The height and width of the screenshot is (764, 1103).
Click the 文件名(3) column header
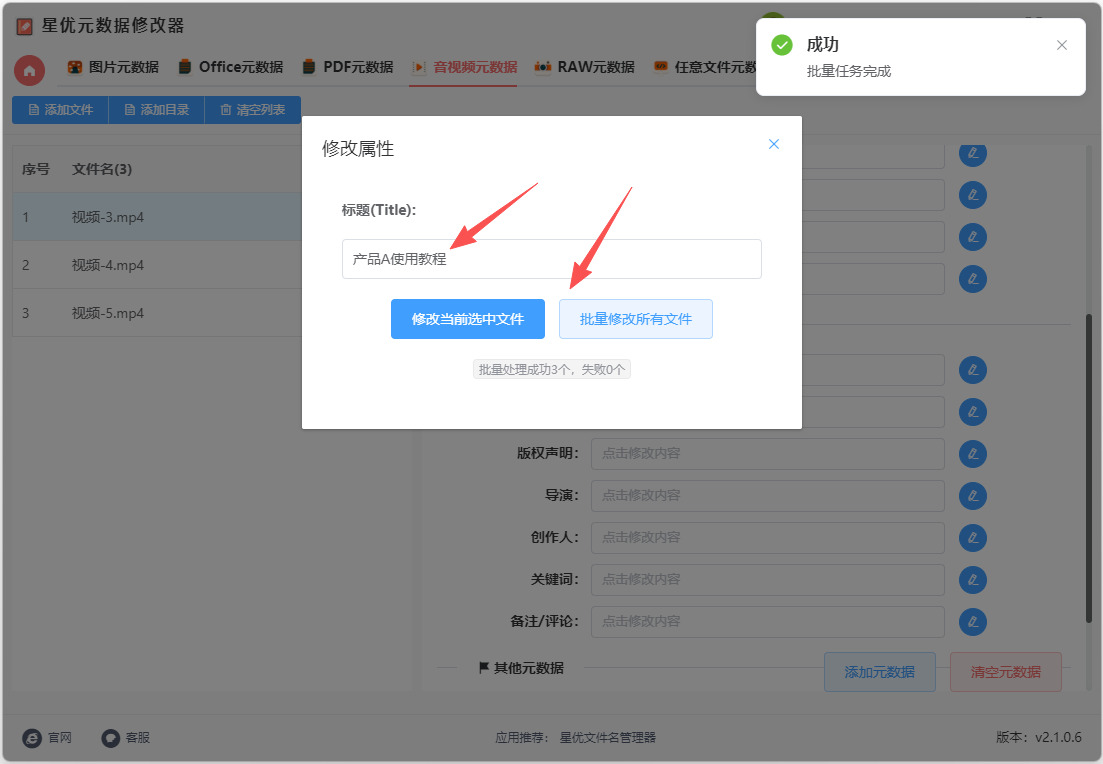[102, 169]
